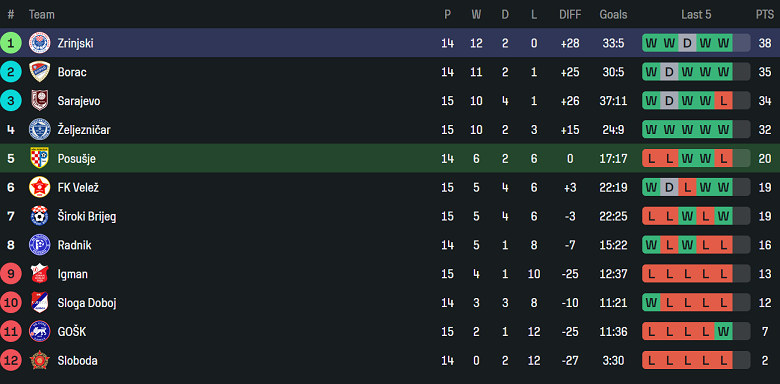Viewport: 780px width, 384px height.
Task: Click the green position 1 badge
Action: (x=10, y=43)
